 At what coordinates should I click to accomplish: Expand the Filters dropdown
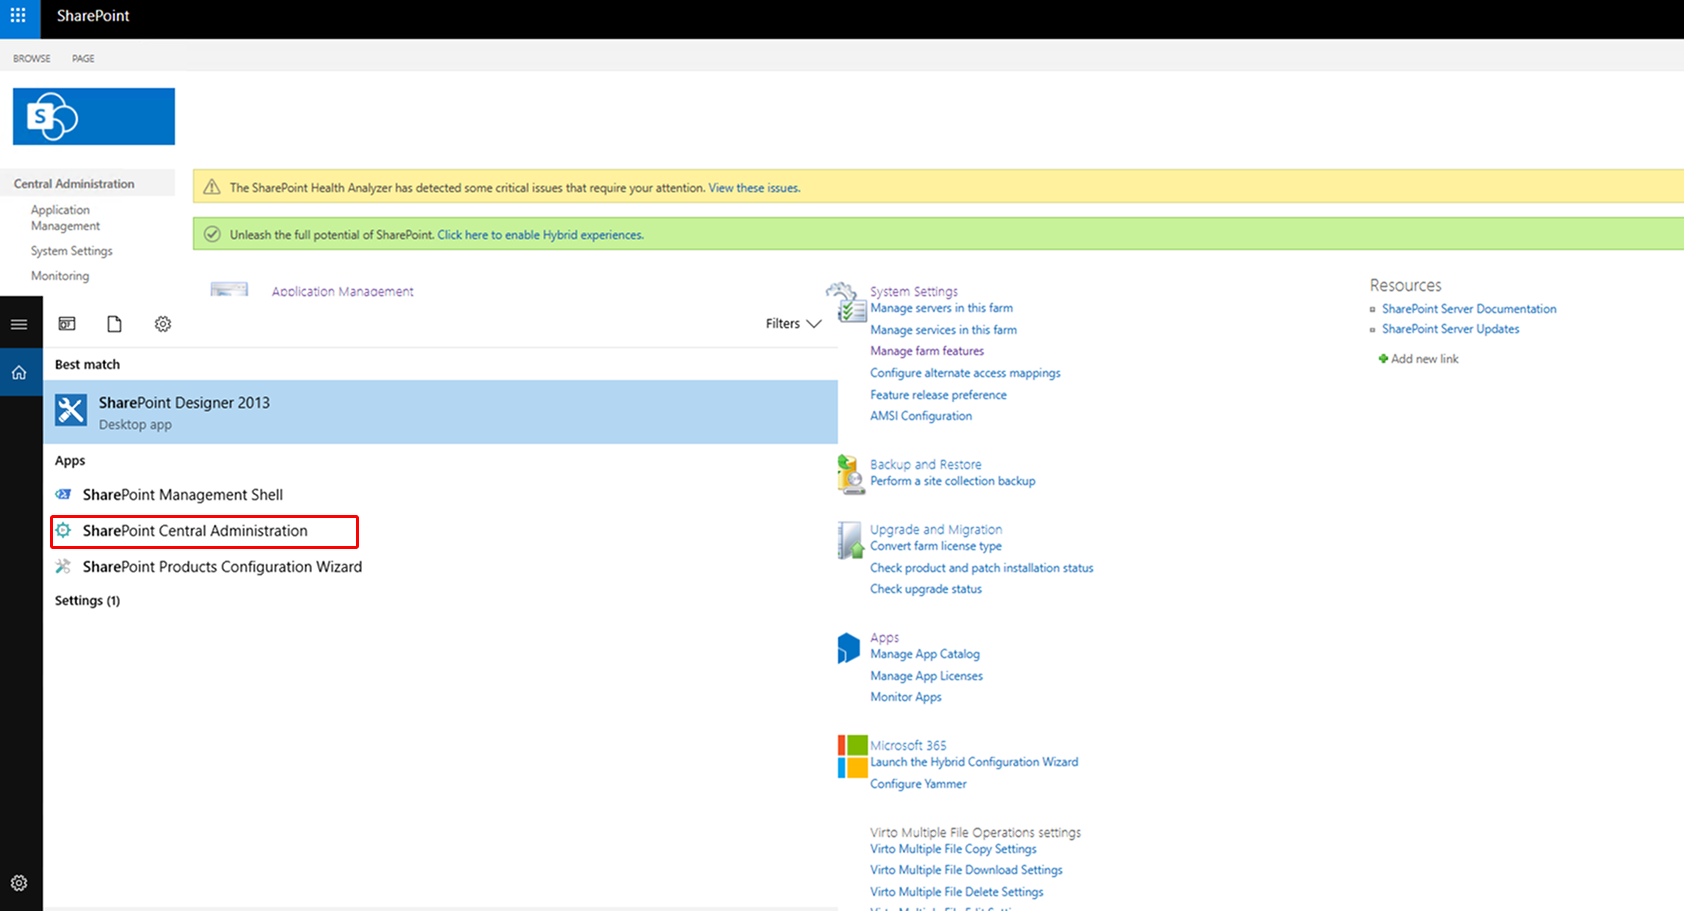(x=793, y=323)
